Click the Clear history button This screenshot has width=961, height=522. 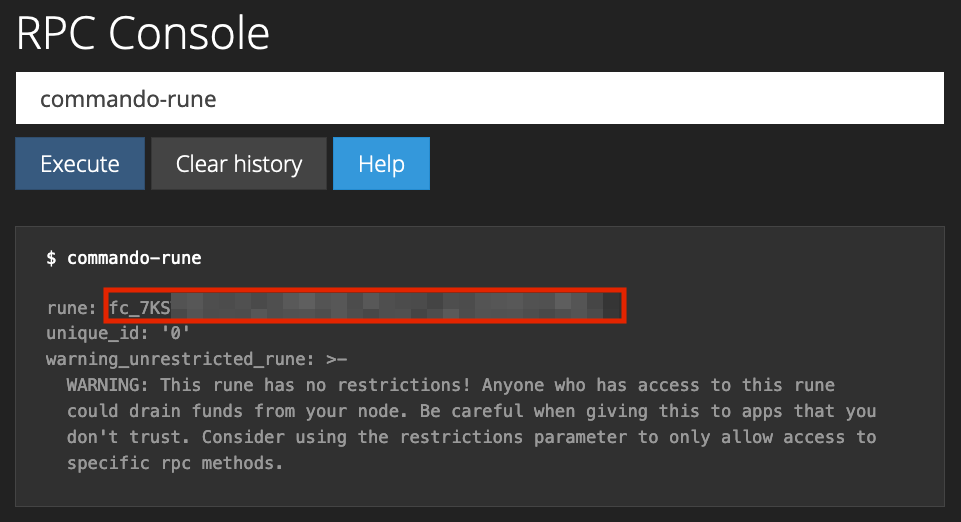[x=239, y=164]
